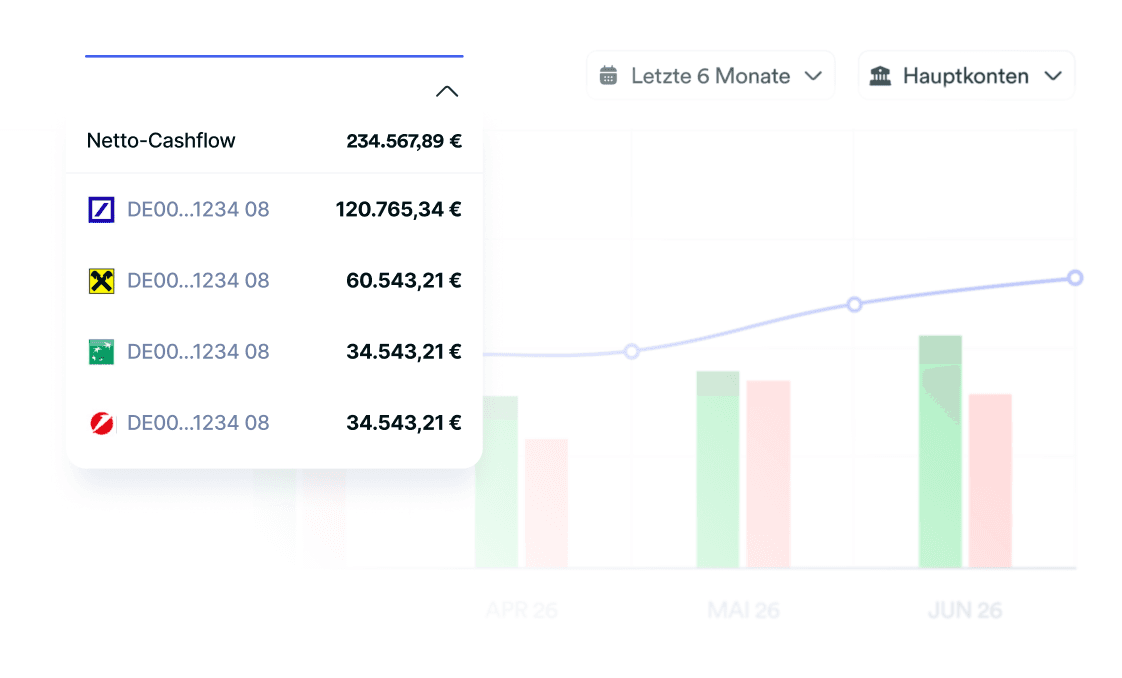Click the chevron arrow next to Hauptkonten

click(1053, 76)
